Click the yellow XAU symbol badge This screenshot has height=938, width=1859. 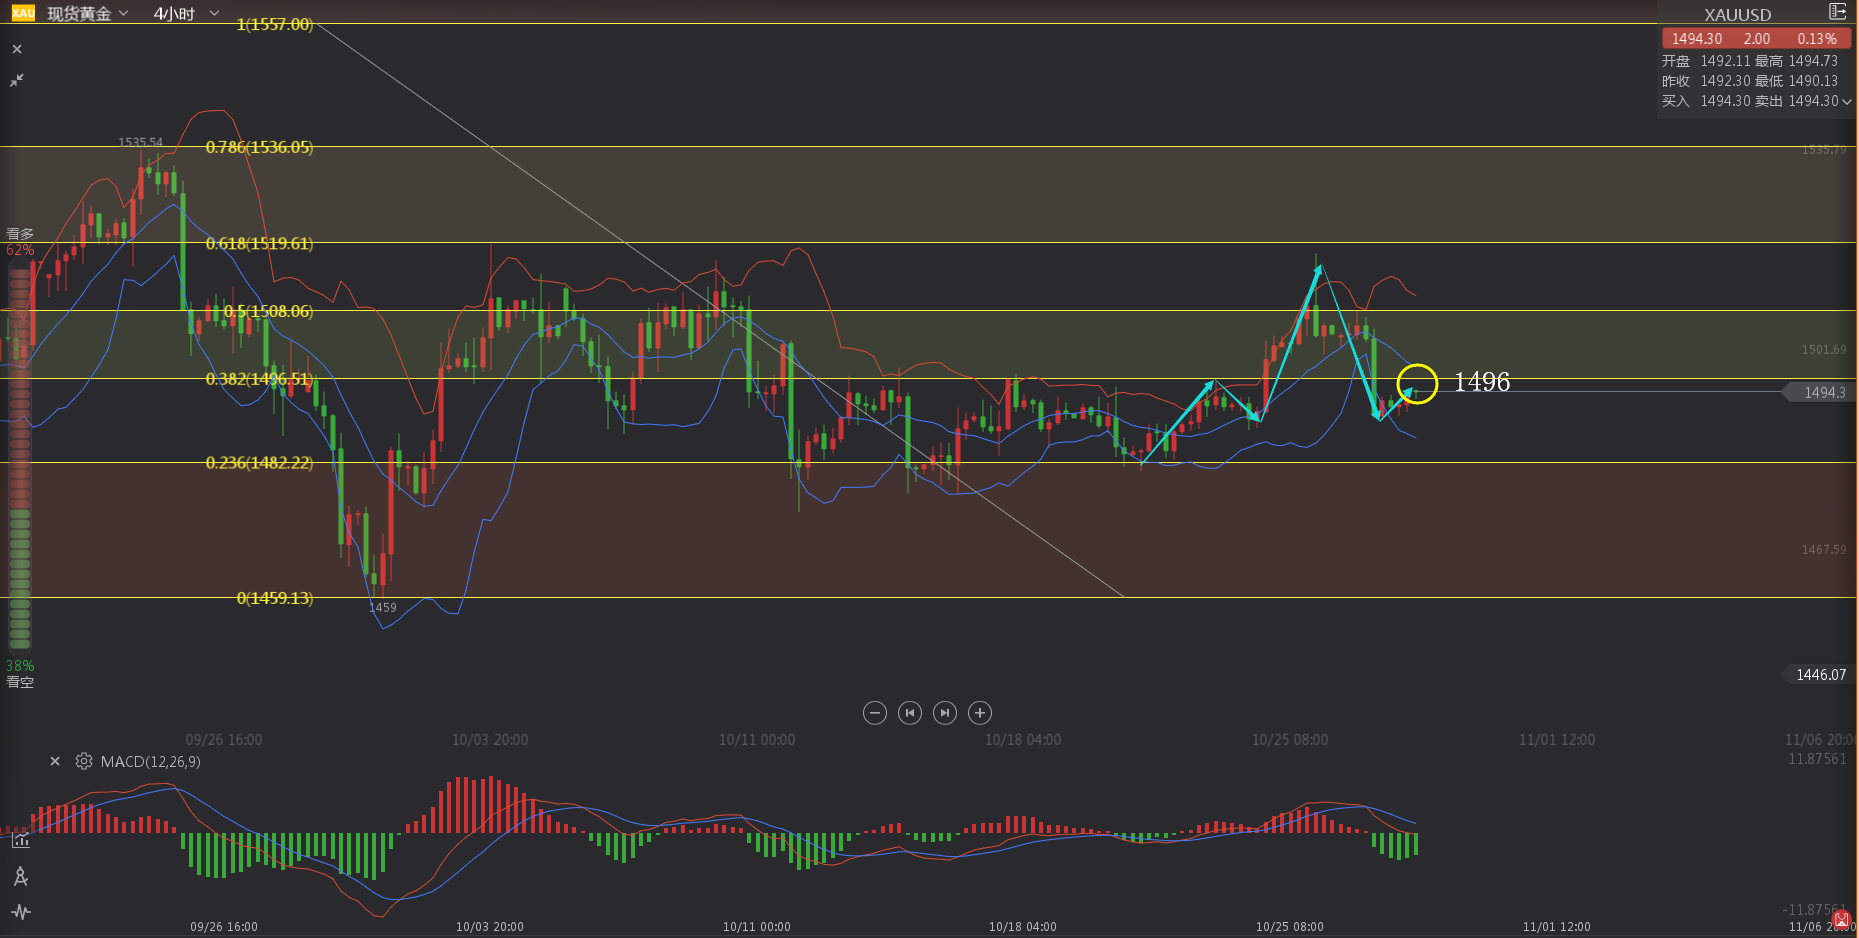23,13
